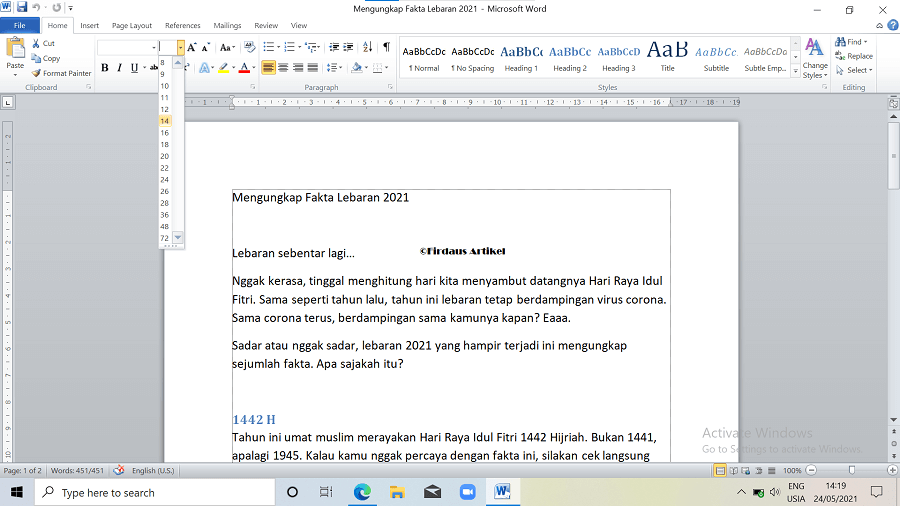Viewport: 900px width, 506px height.
Task: Cut the selected text
Action: 44,43
